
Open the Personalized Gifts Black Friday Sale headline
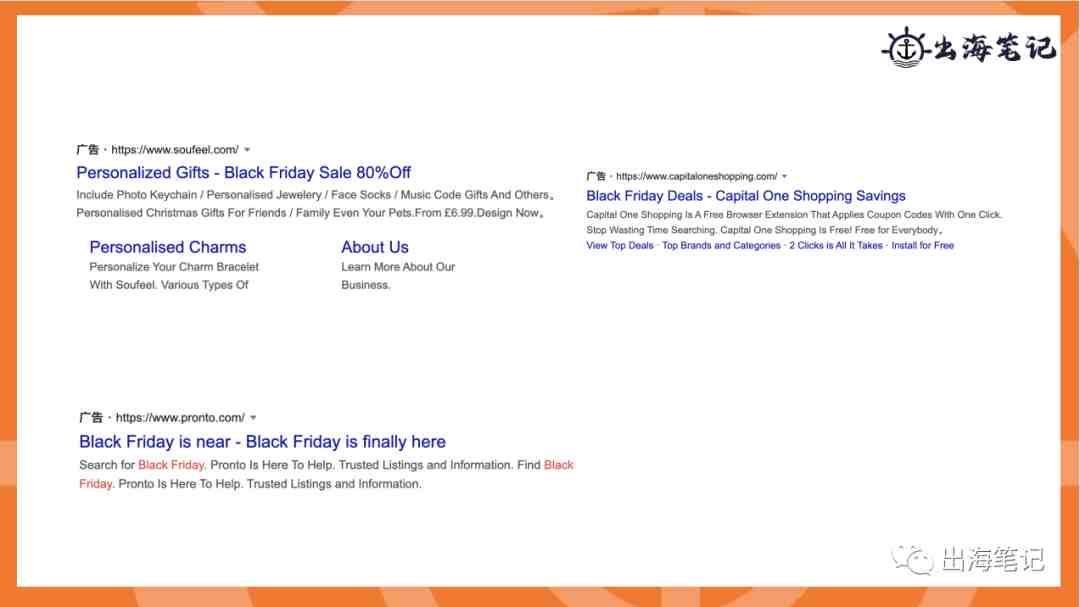243,172
